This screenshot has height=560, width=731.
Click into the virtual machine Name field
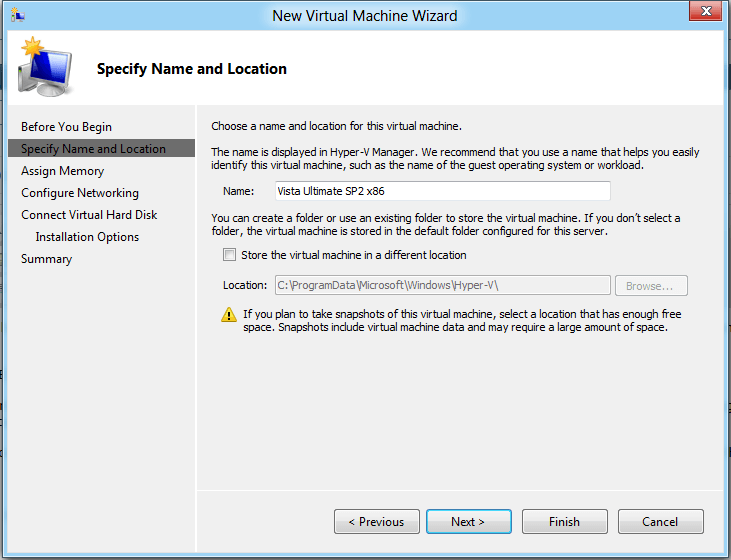click(x=440, y=191)
